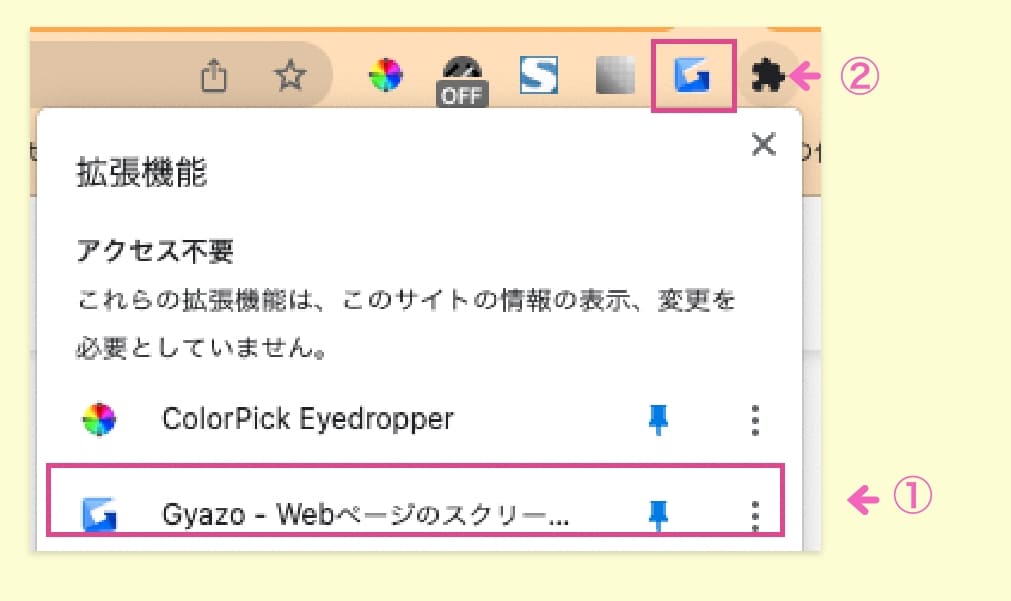1011x601 pixels.
Task: Unpin ColorPick Eyedropper from toolbar
Action: click(658, 420)
